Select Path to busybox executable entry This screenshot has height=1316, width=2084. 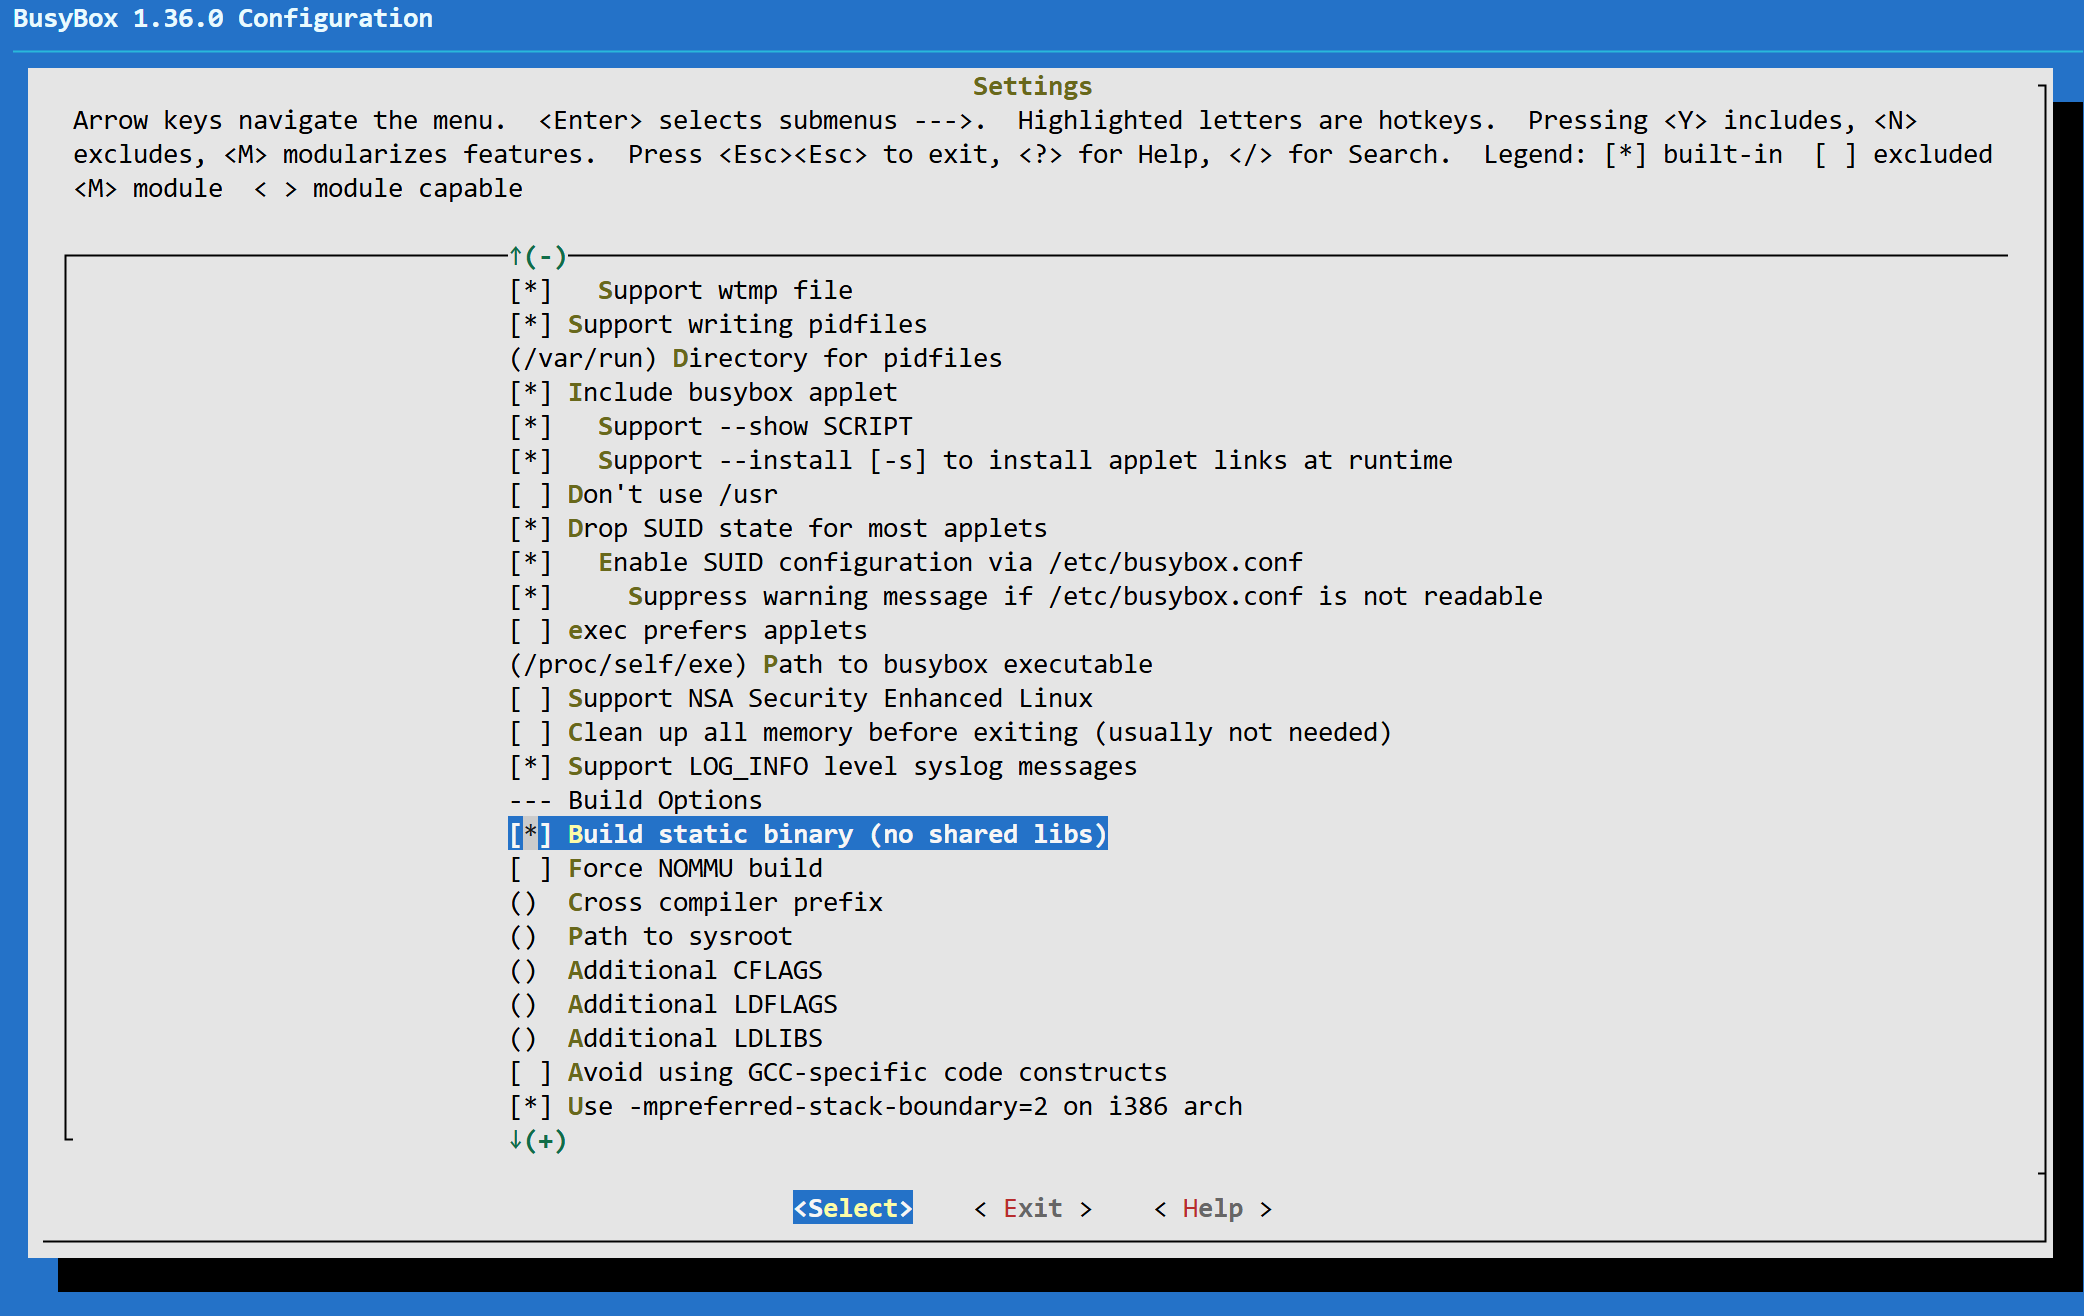[831, 664]
